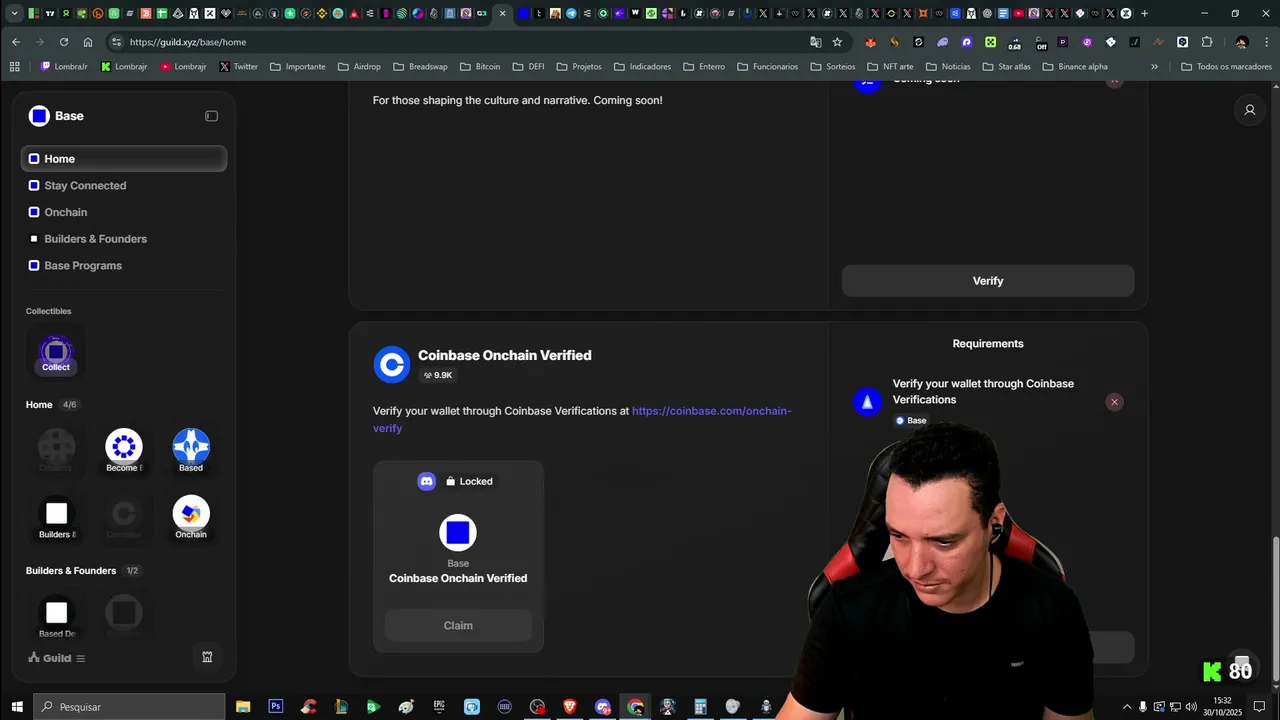Open the Based De role badge

[x=57, y=617]
